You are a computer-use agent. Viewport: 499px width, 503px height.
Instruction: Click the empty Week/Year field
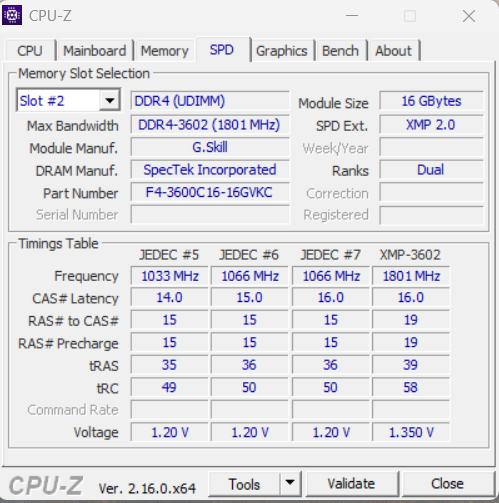click(x=431, y=147)
